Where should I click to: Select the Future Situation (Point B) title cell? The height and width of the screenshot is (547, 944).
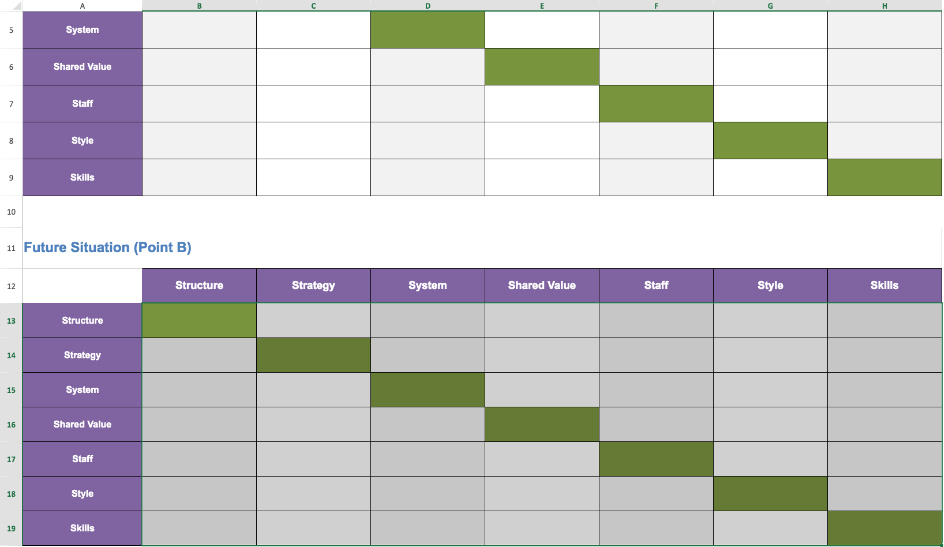click(x=108, y=247)
